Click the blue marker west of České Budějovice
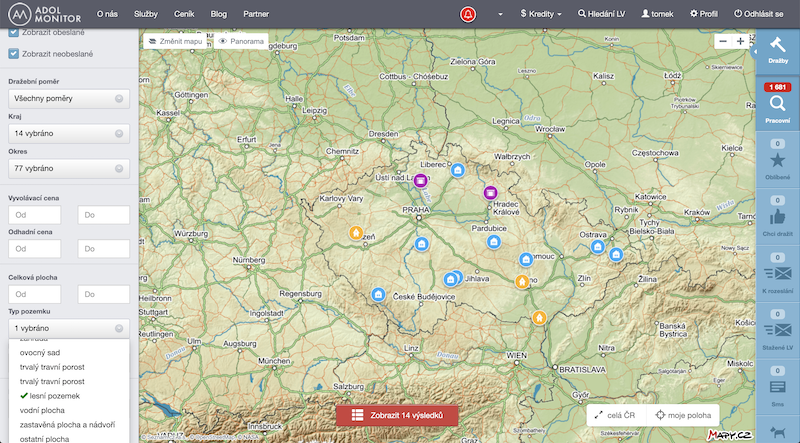The image size is (800, 443). pos(378,294)
